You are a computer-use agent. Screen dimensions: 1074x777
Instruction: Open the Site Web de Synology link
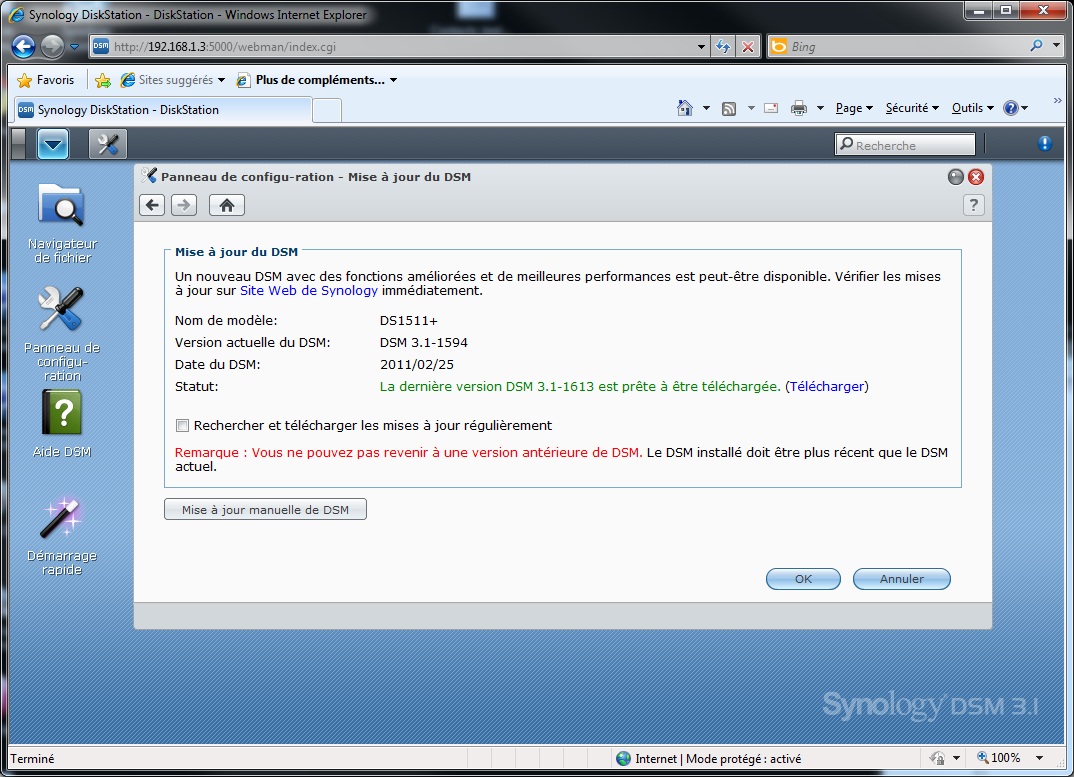click(308, 291)
